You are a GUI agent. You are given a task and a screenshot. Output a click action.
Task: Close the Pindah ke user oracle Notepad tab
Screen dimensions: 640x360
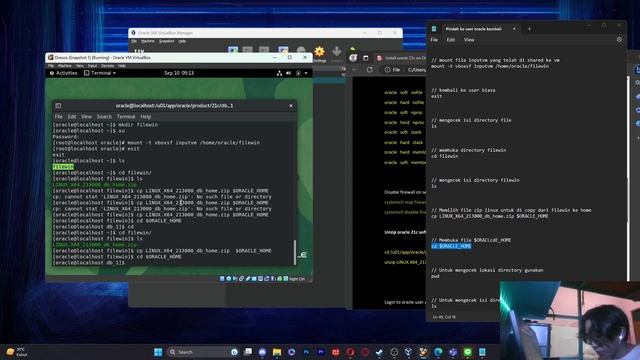pyautogui.click(x=514, y=29)
